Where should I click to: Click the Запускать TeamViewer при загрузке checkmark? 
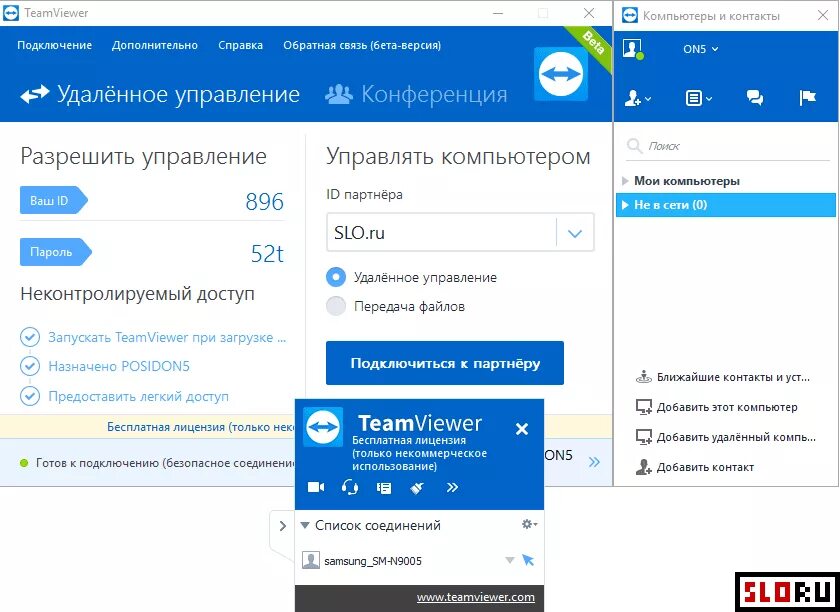click(29, 337)
